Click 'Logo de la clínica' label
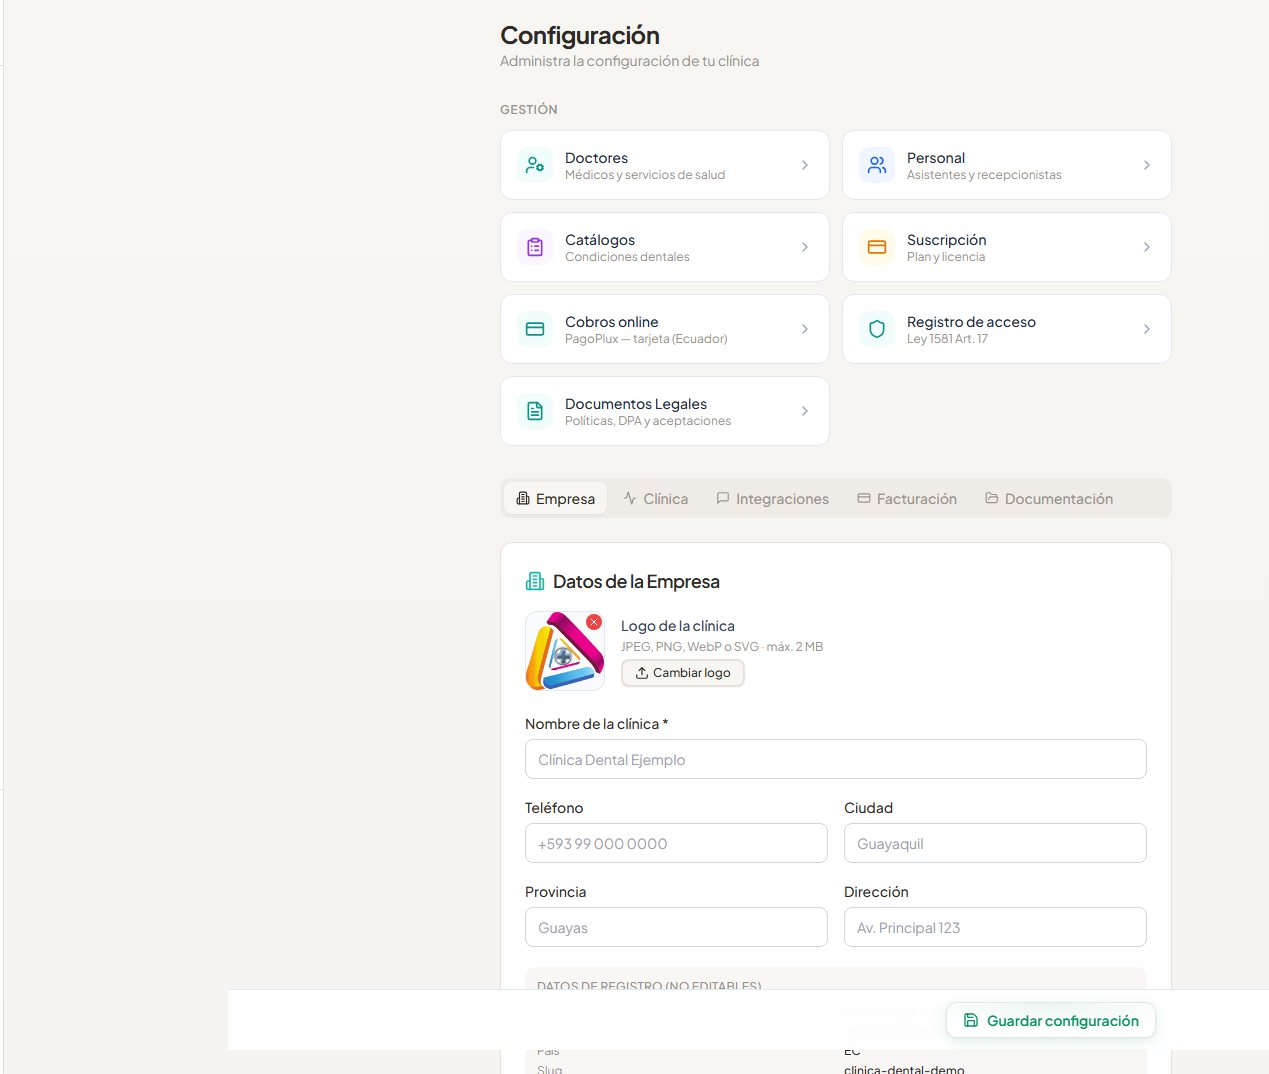The image size is (1269, 1074). pos(678,626)
